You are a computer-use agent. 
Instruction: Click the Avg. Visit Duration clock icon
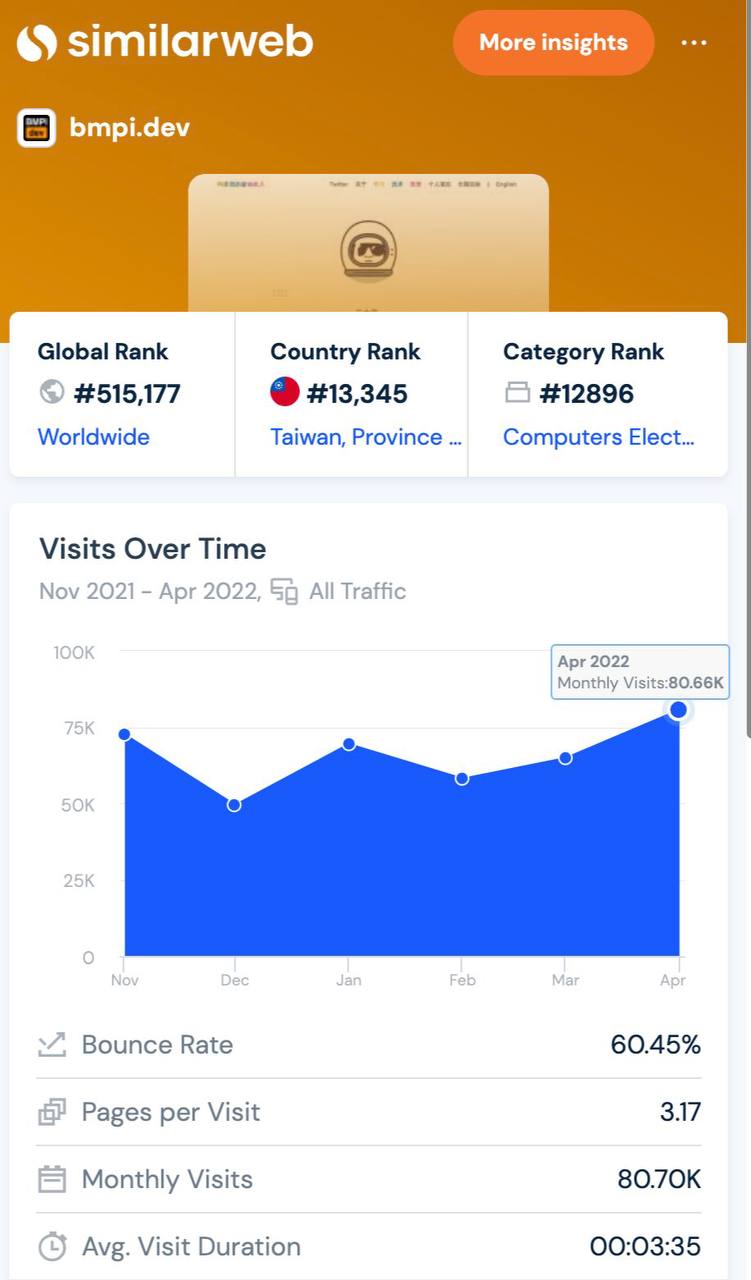pos(52,1247)
